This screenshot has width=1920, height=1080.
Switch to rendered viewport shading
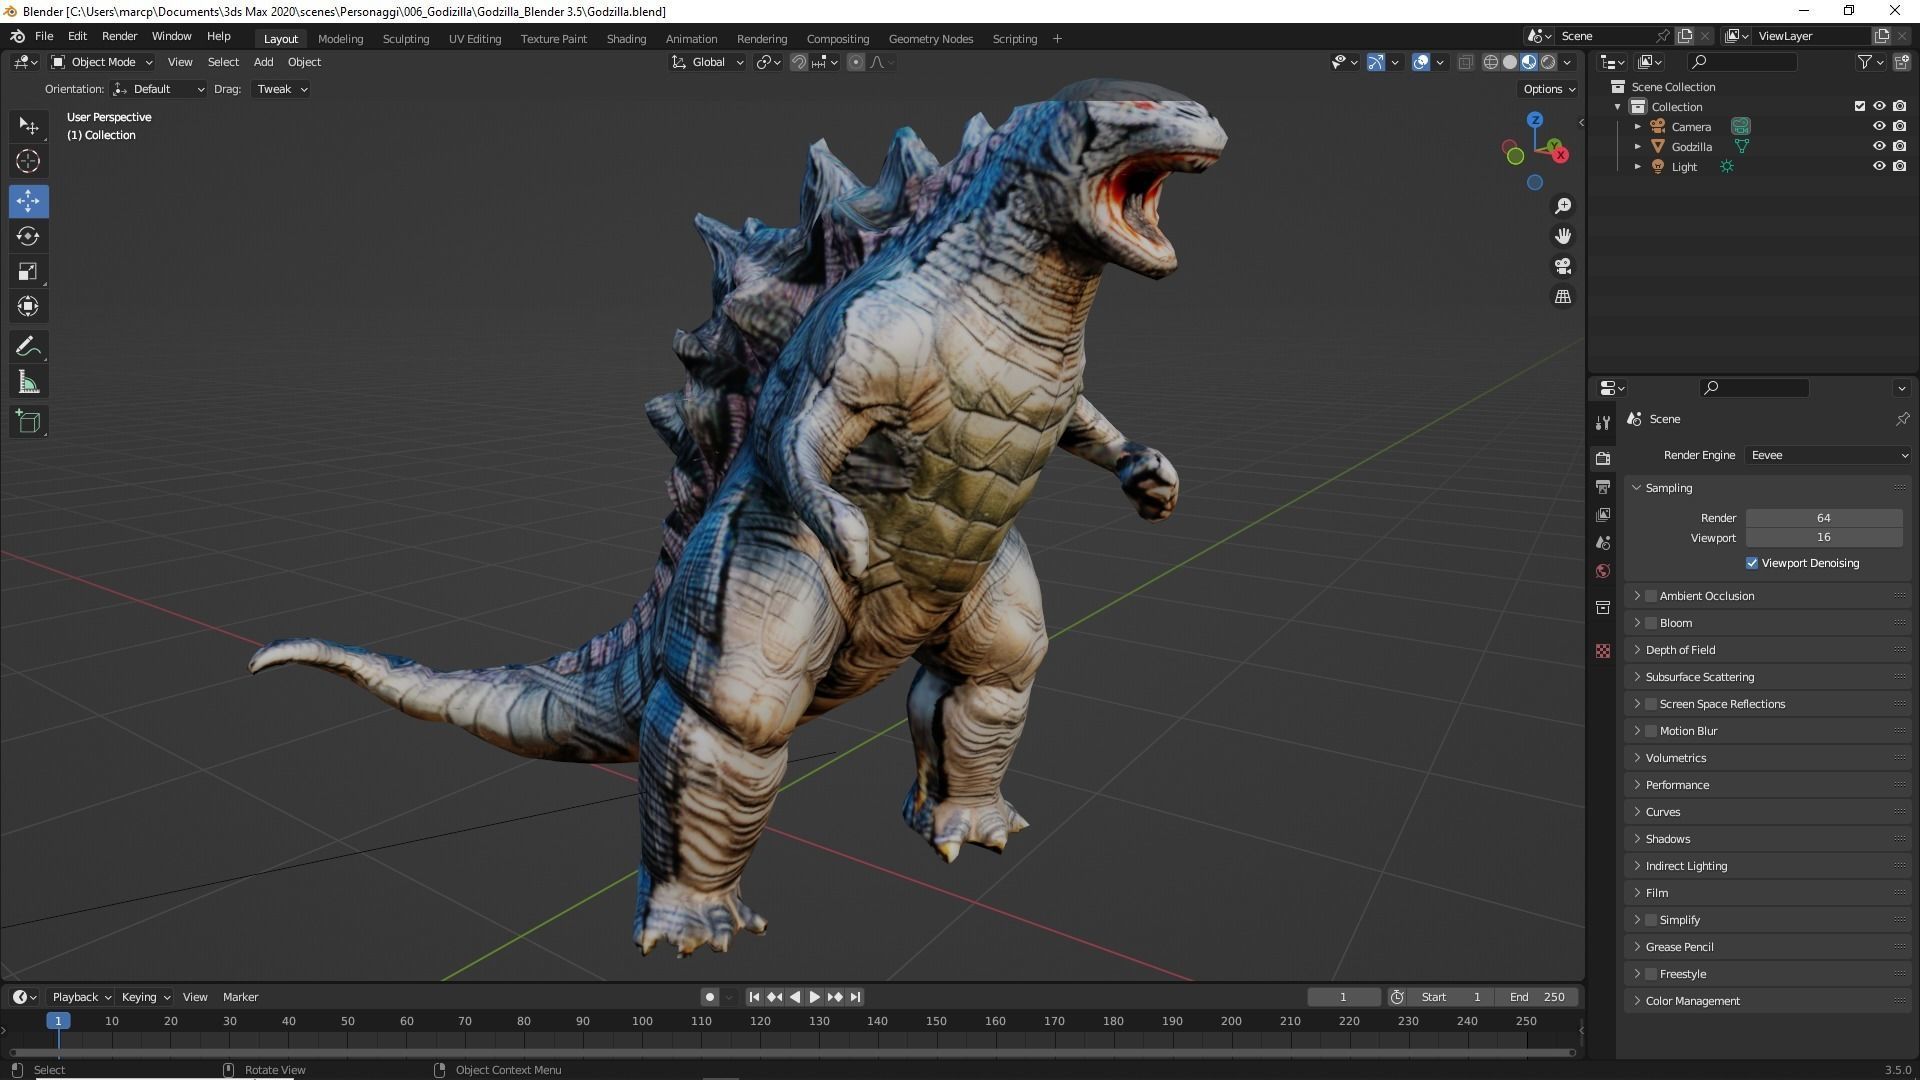click(1548, 62)
